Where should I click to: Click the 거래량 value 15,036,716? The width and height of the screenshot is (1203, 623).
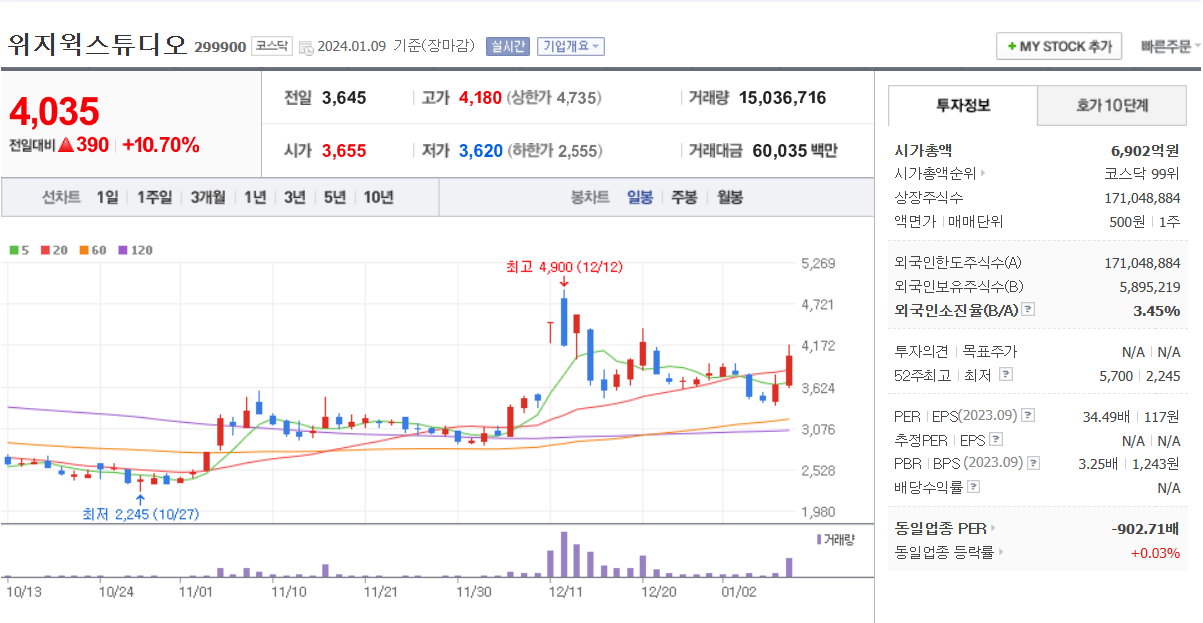point(783,97)
